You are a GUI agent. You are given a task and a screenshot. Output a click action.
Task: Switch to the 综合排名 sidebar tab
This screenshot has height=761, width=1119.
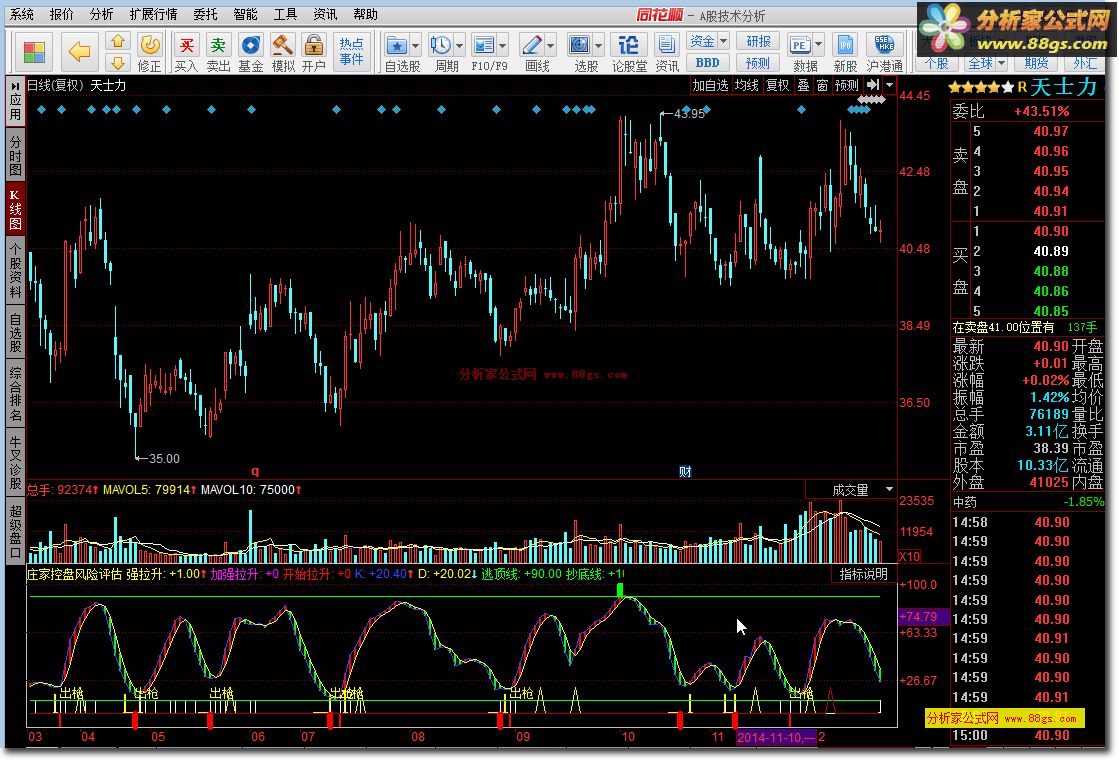(15, 393)
